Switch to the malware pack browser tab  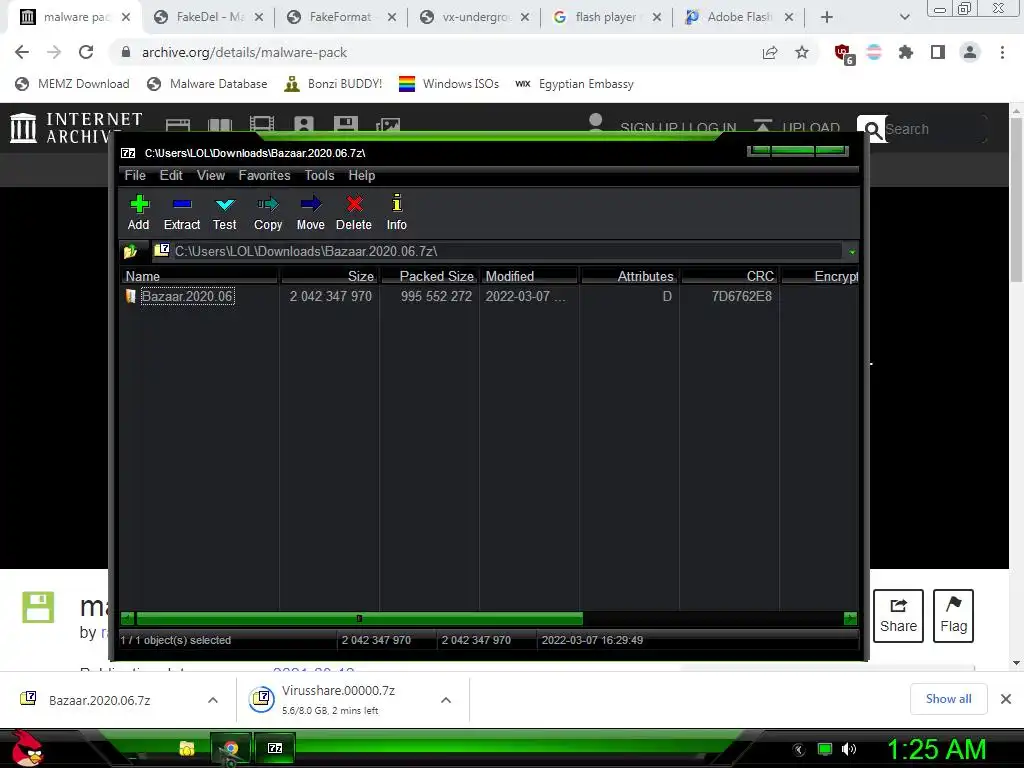[75, 17]
